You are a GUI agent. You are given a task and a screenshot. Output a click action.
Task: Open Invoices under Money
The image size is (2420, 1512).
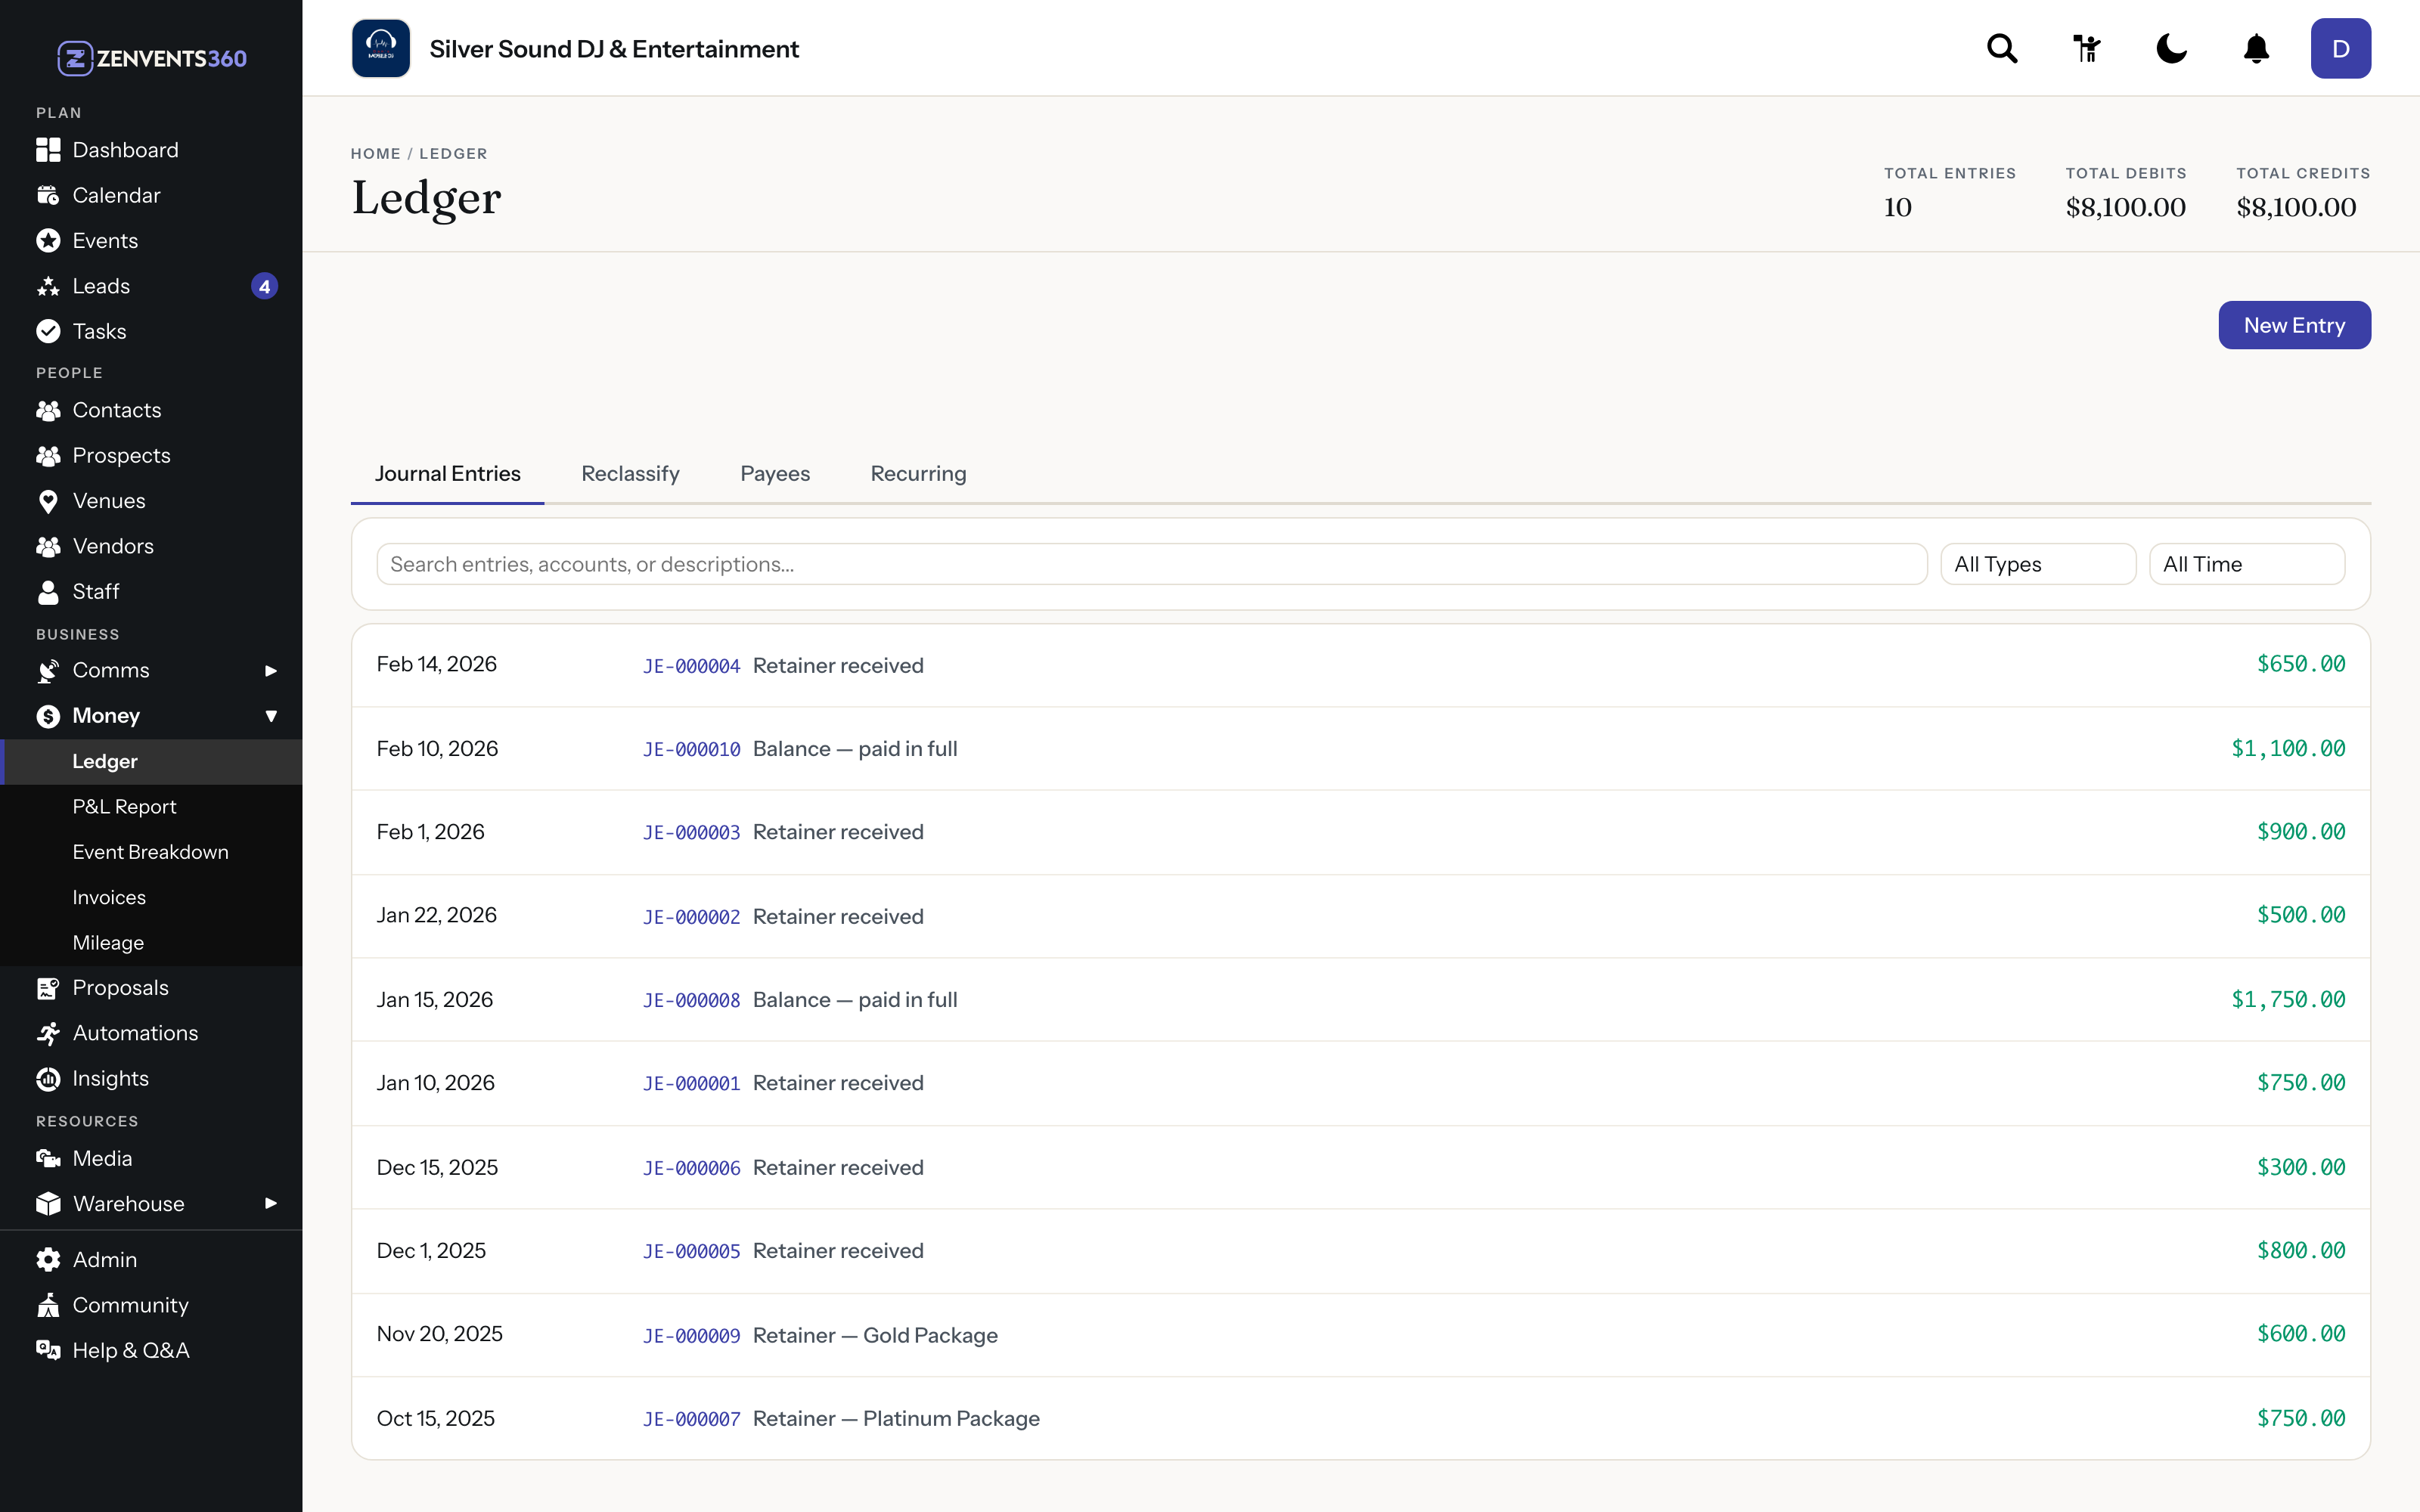point(151,897)
